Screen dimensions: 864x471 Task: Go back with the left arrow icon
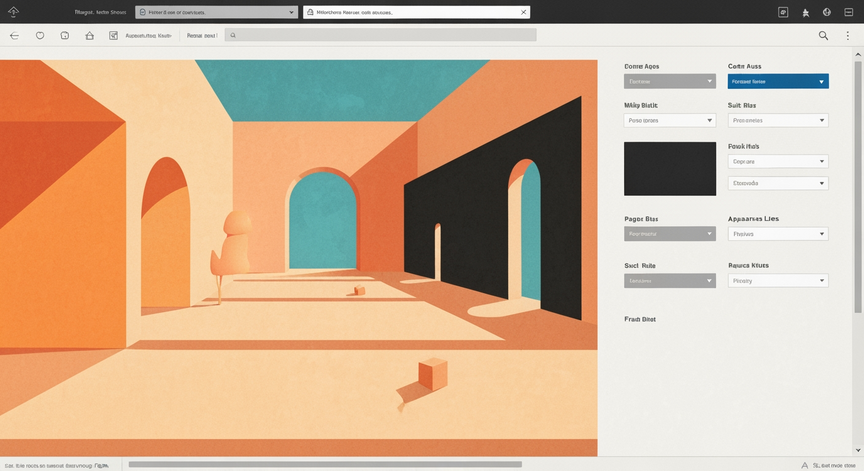click(x=14, y=36)
